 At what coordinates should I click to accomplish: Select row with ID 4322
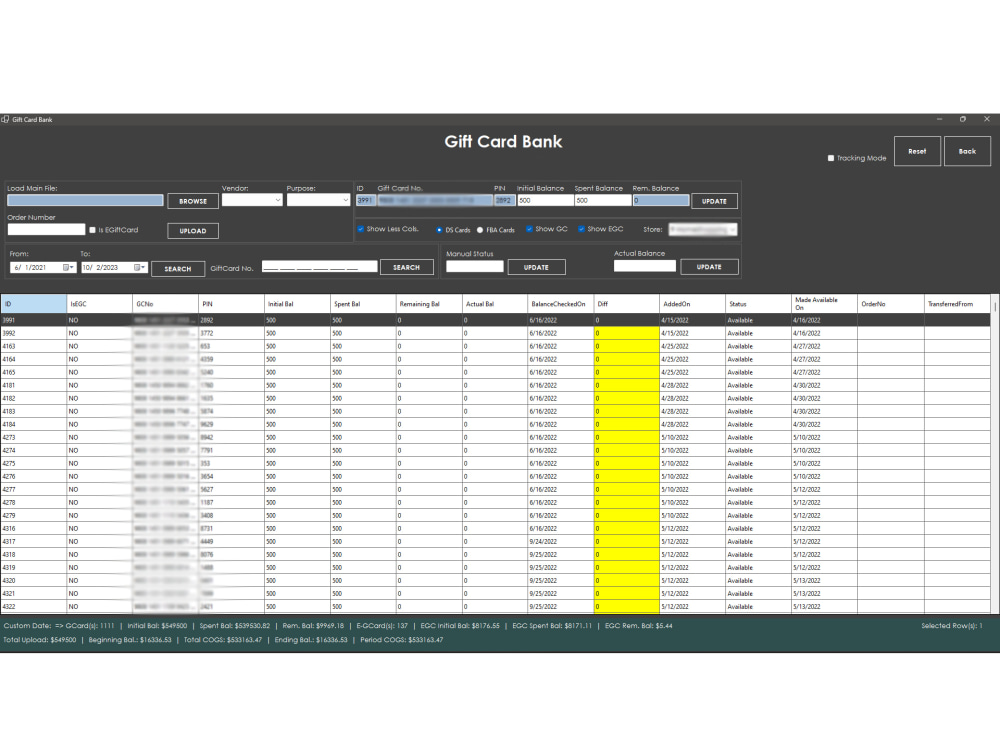click(495, 607)
